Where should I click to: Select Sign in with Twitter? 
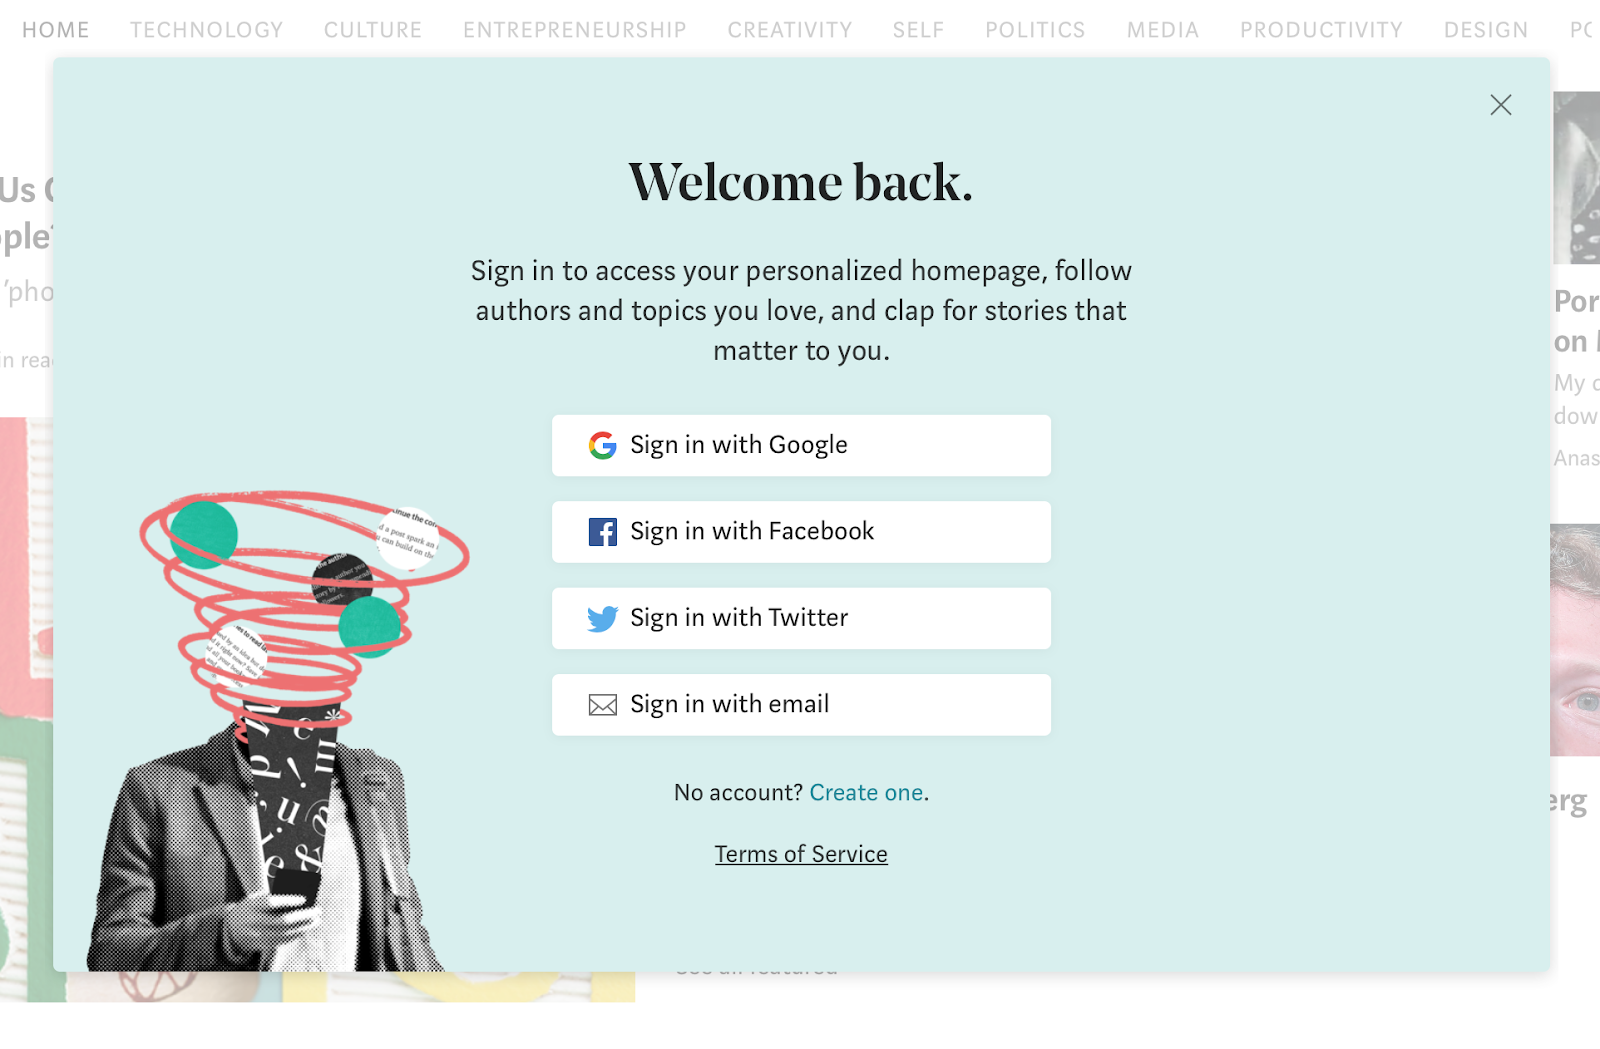point(801,618)
